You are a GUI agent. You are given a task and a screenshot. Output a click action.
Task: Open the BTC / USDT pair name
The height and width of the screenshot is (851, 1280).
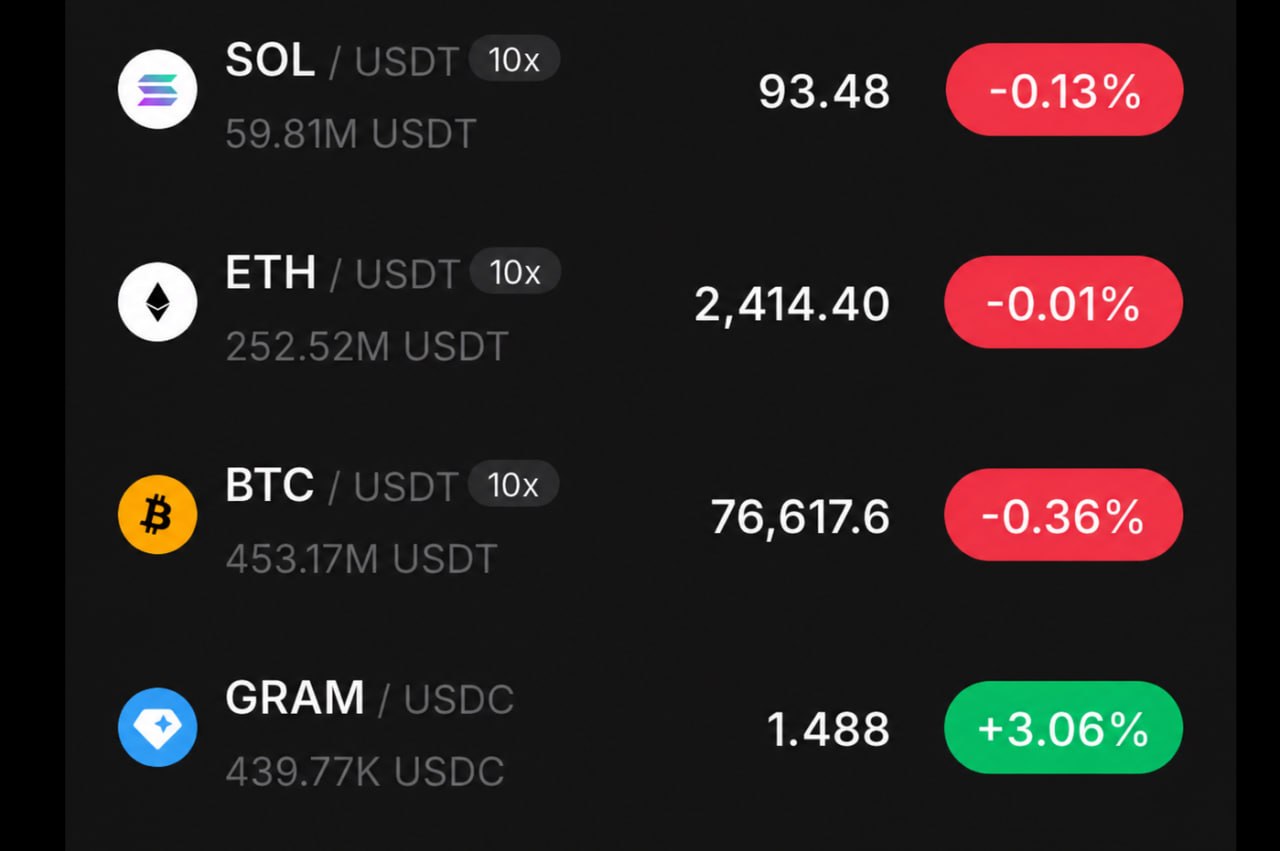tap(341, 486)
